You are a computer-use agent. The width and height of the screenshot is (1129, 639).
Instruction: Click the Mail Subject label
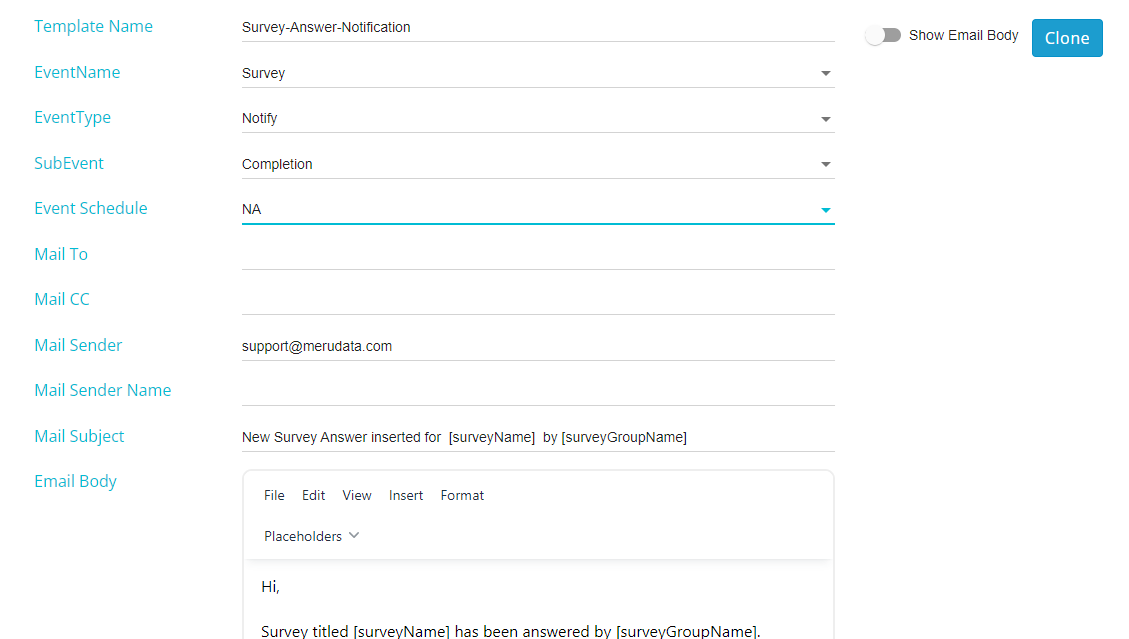(x=79, y=437)
